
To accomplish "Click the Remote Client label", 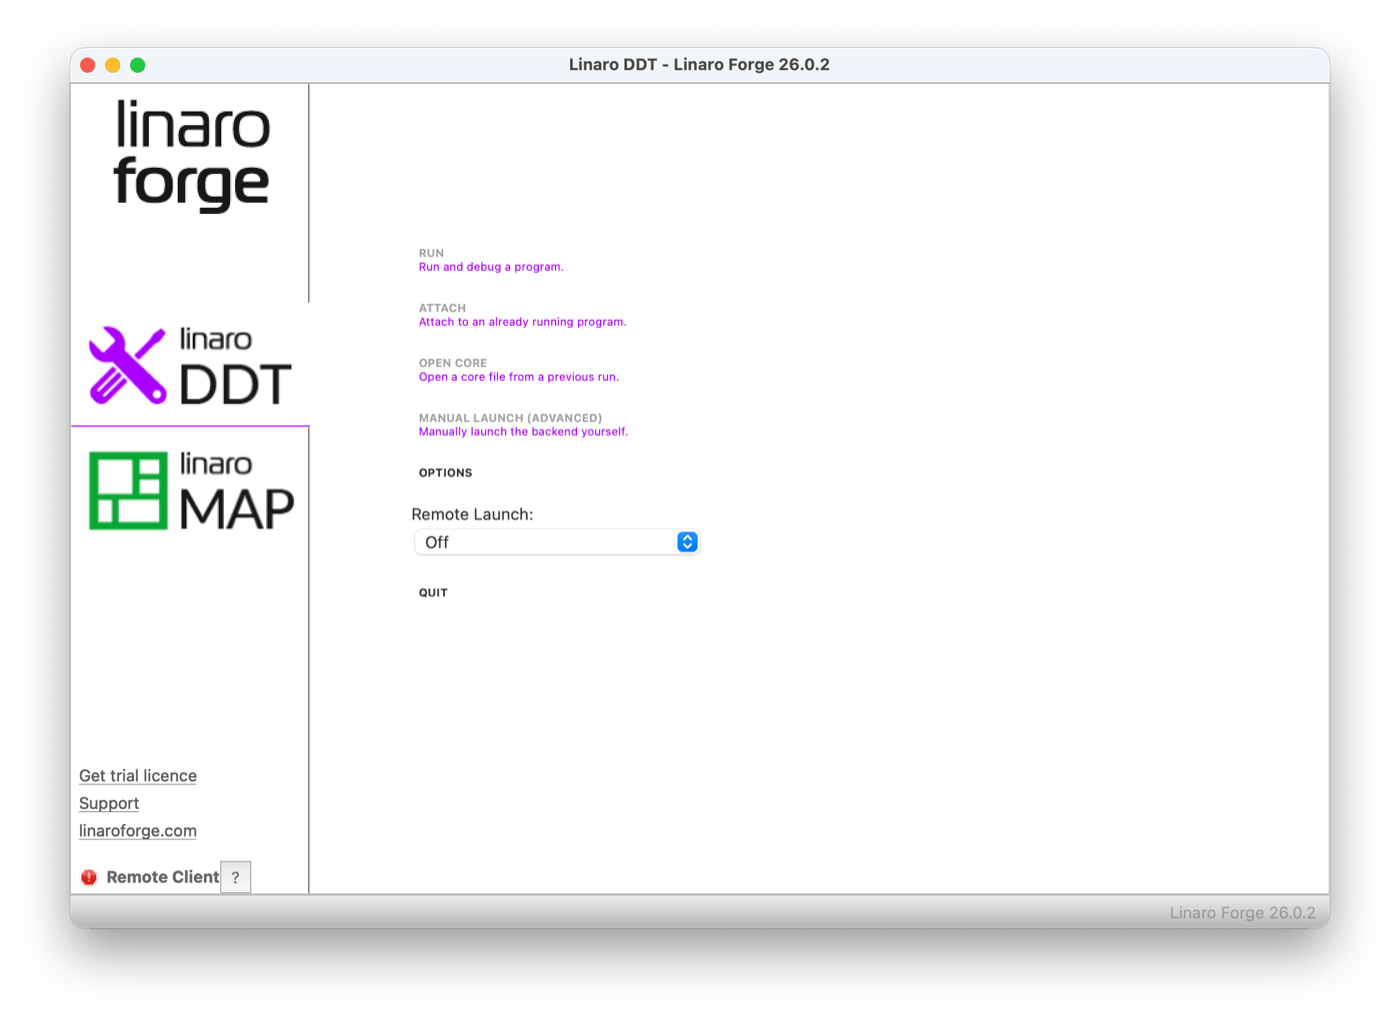I will (162, 877).
